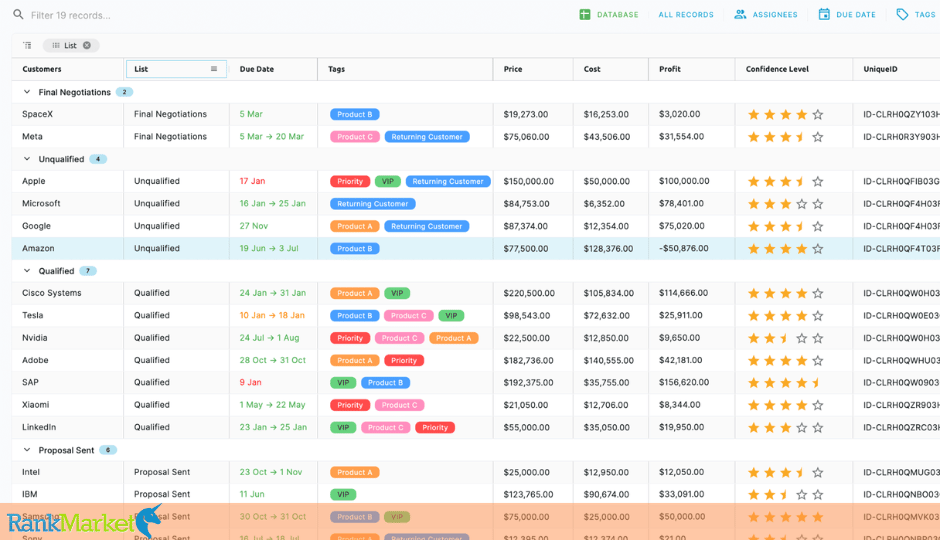Click Google's Product A tag

tap(354, 227)
